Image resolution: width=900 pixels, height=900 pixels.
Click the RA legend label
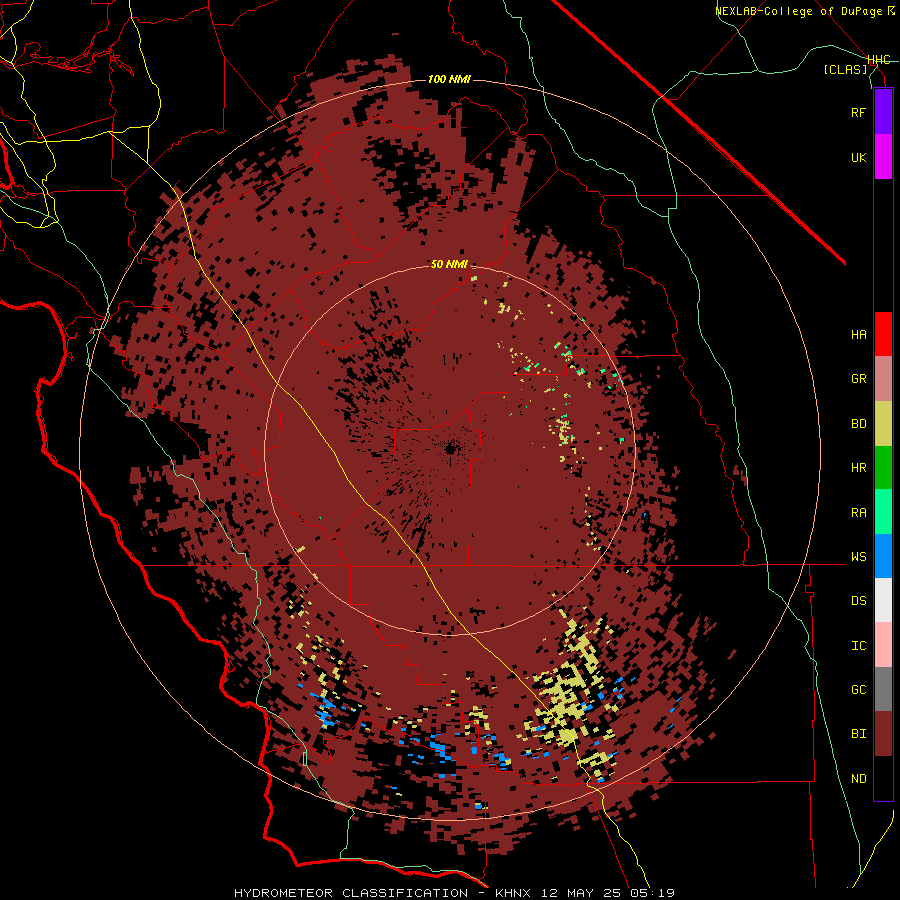pyautogui.click(x=858, y=513)
